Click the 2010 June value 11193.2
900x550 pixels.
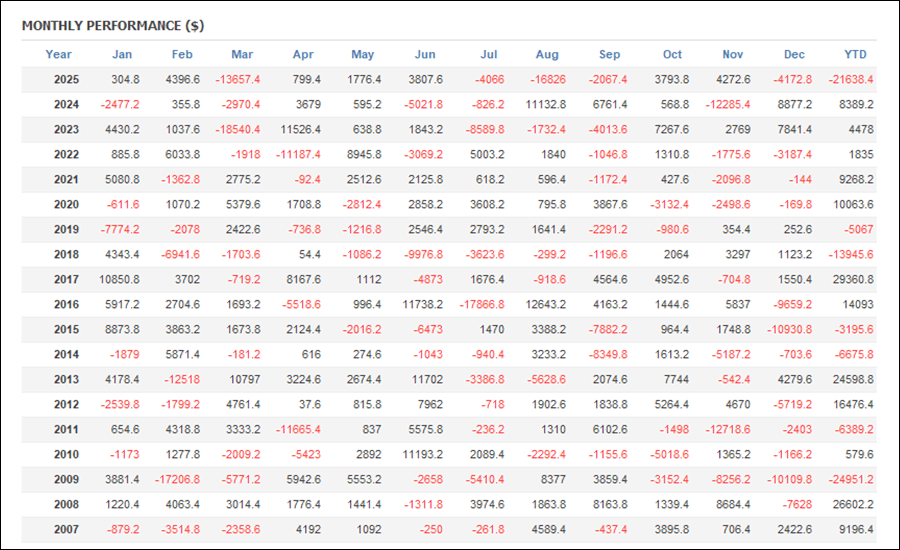421,454
